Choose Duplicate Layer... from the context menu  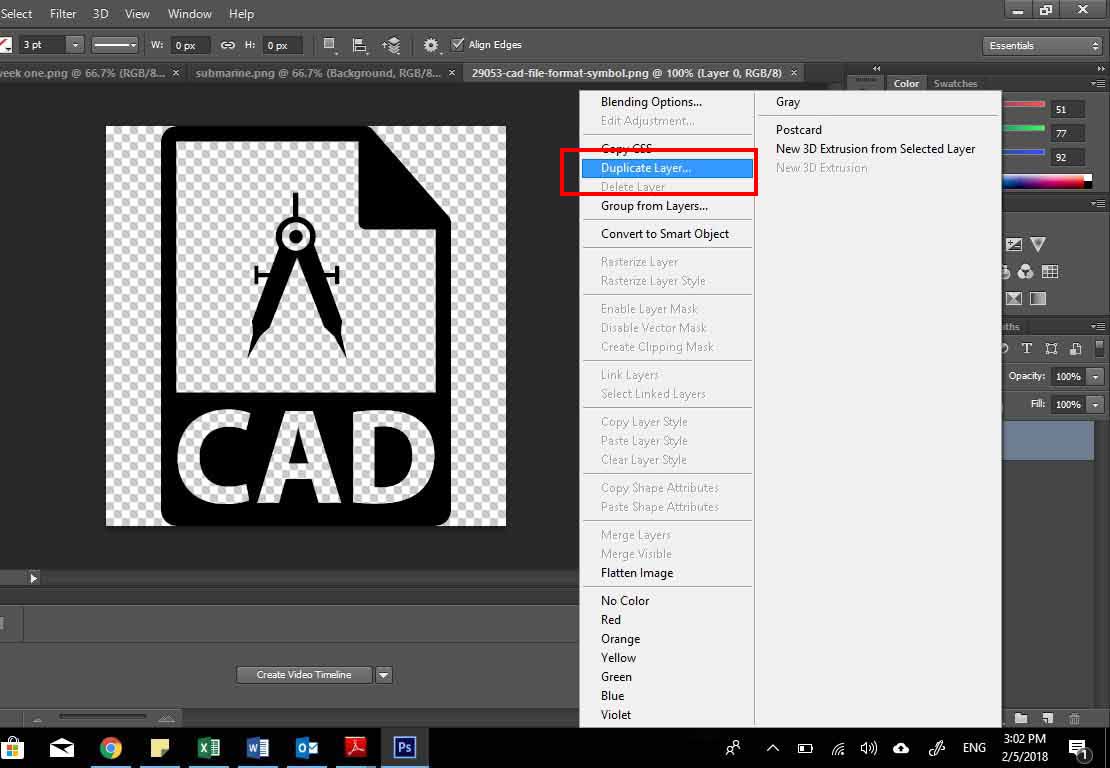pyautogui.click(x=667, y=168)
